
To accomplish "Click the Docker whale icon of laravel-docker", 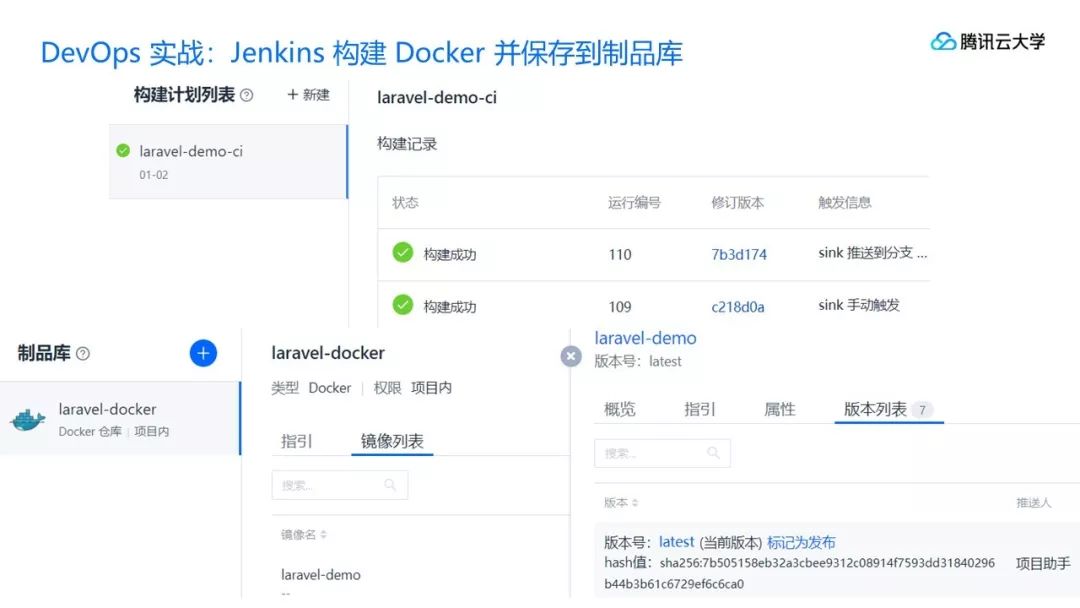I will coord(28,419).
